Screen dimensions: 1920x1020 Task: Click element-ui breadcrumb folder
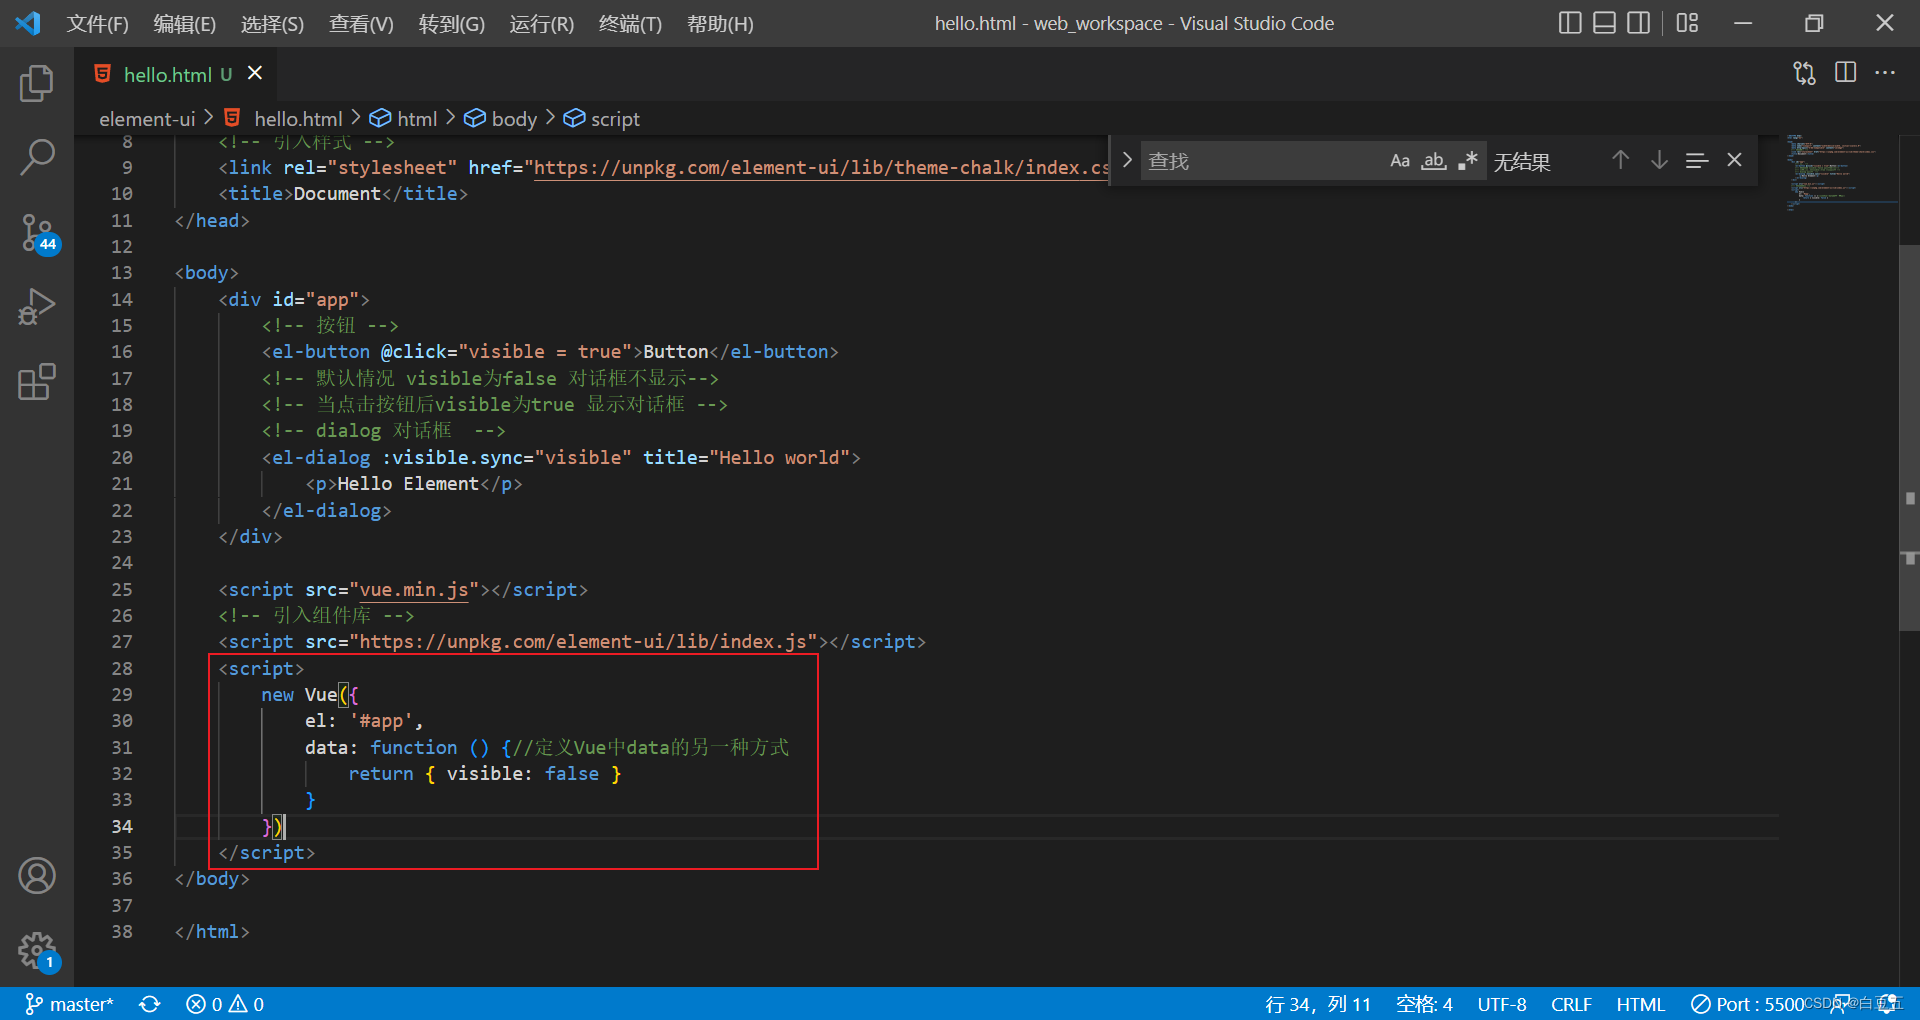(147, 119)
